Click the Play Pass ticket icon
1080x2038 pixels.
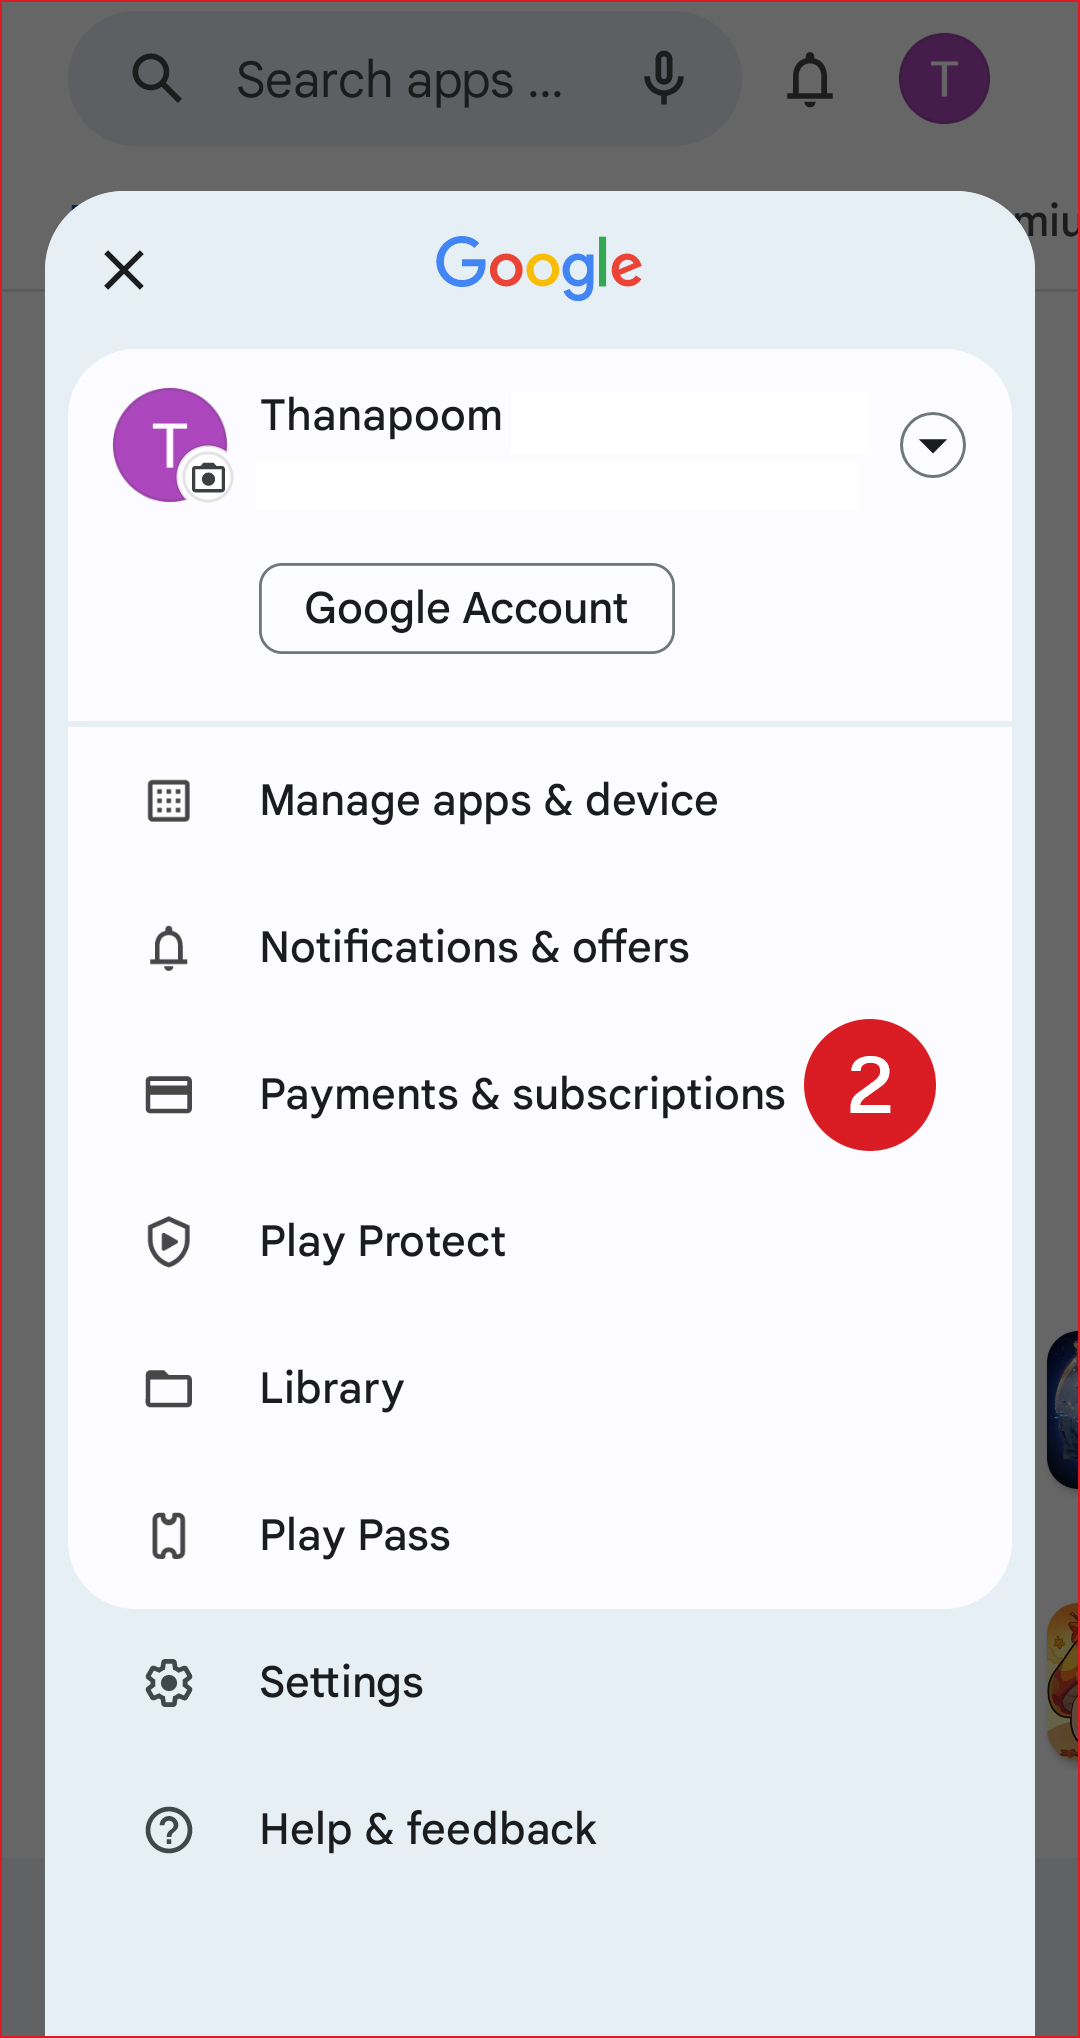(x=169, y=1535)
